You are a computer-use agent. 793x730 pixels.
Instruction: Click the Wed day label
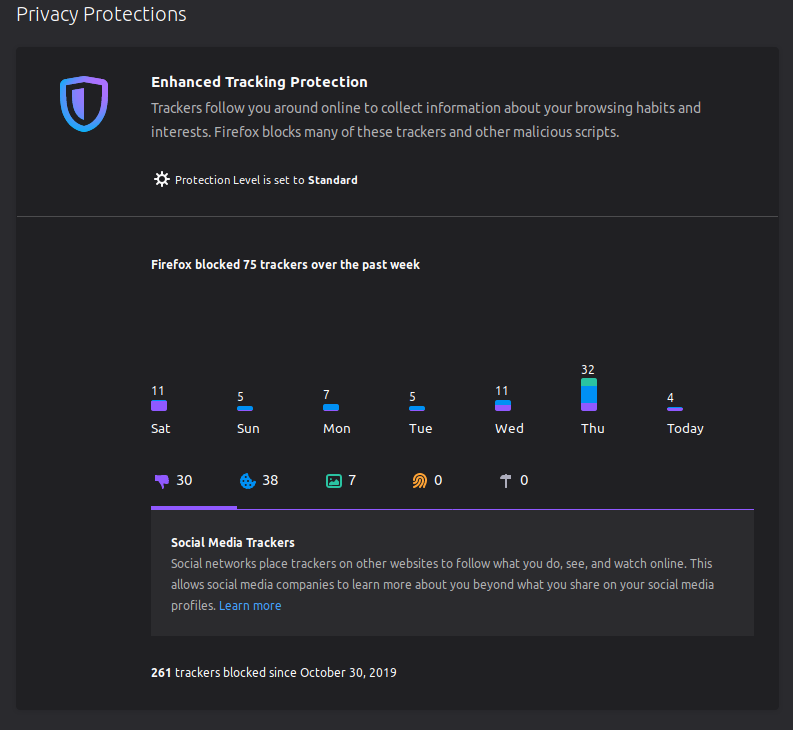pyautogui.click(x=509, y=428)
